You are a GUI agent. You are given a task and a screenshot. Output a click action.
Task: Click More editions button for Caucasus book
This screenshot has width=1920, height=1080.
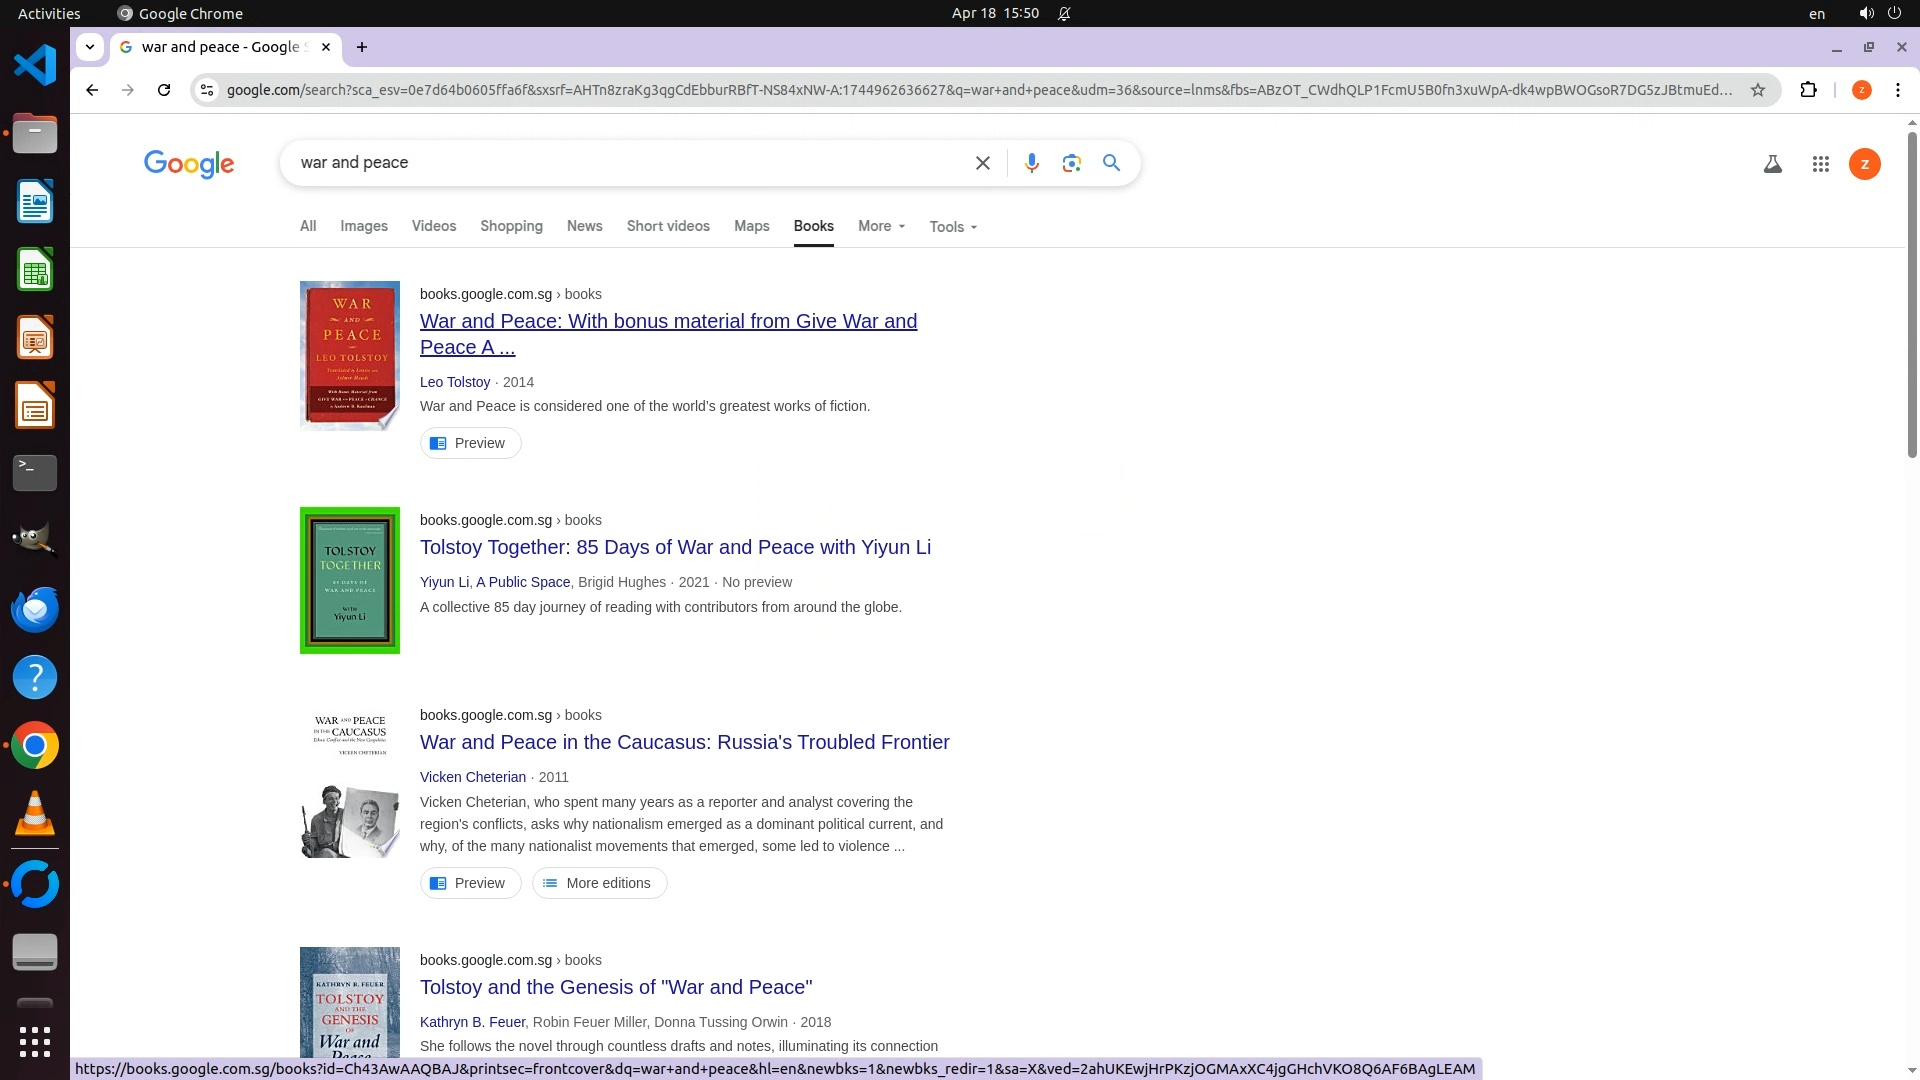599,883
